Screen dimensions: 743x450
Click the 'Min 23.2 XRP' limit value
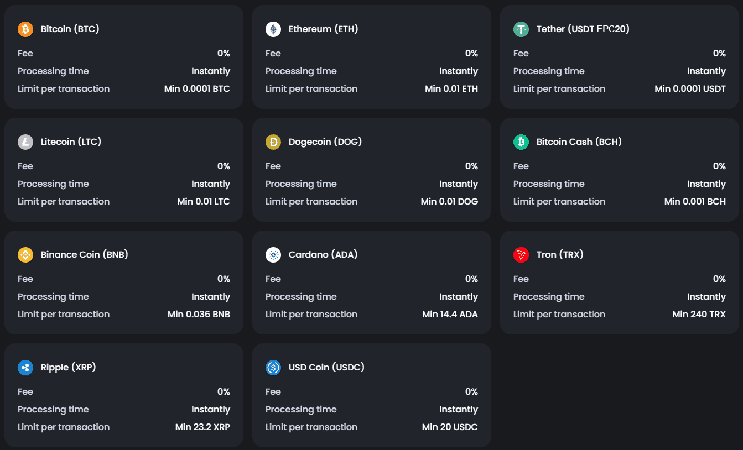coord(203,427)
